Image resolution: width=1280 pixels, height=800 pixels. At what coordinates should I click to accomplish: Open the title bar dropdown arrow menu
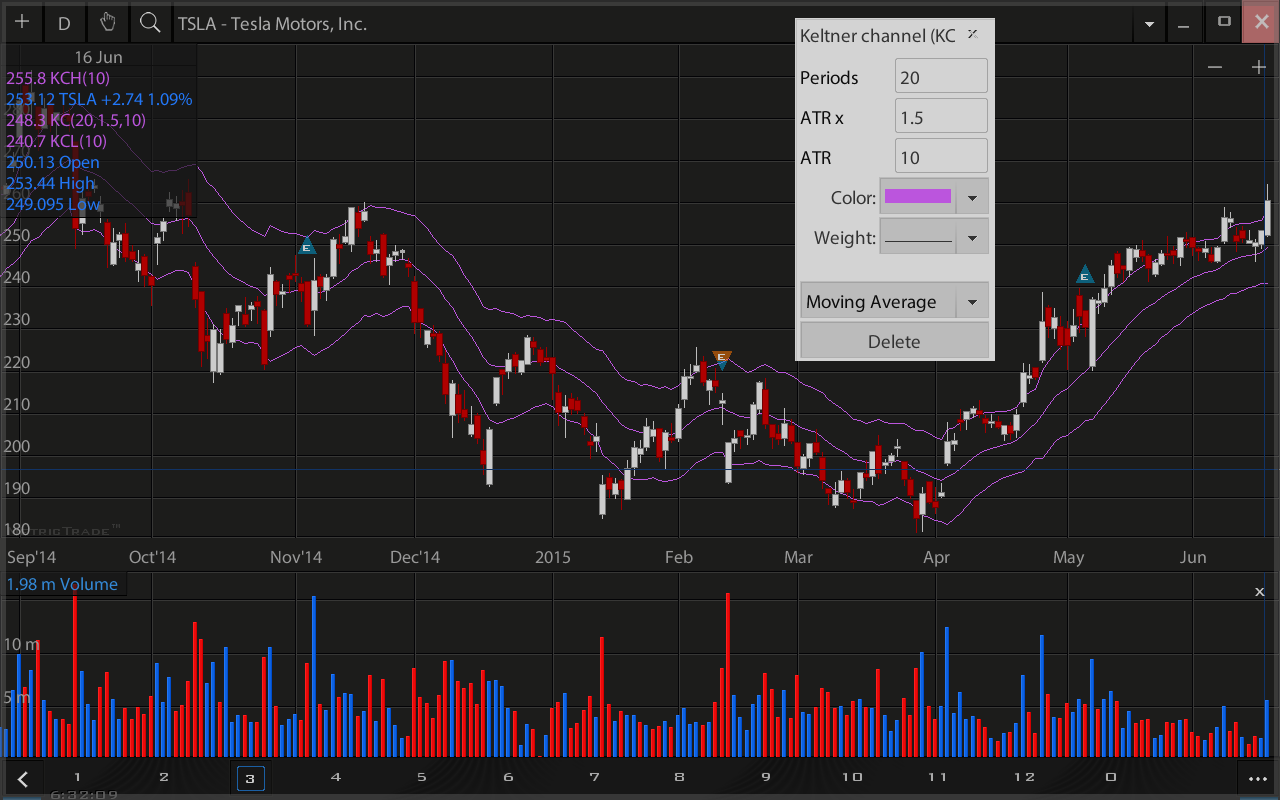click(x=1150, y=23)
